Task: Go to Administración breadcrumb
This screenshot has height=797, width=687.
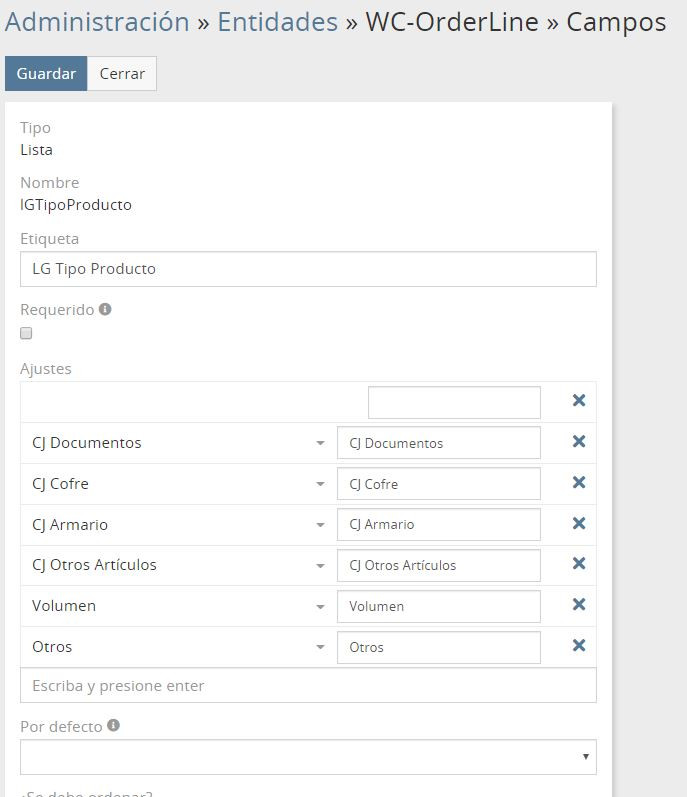Action: 97,22
